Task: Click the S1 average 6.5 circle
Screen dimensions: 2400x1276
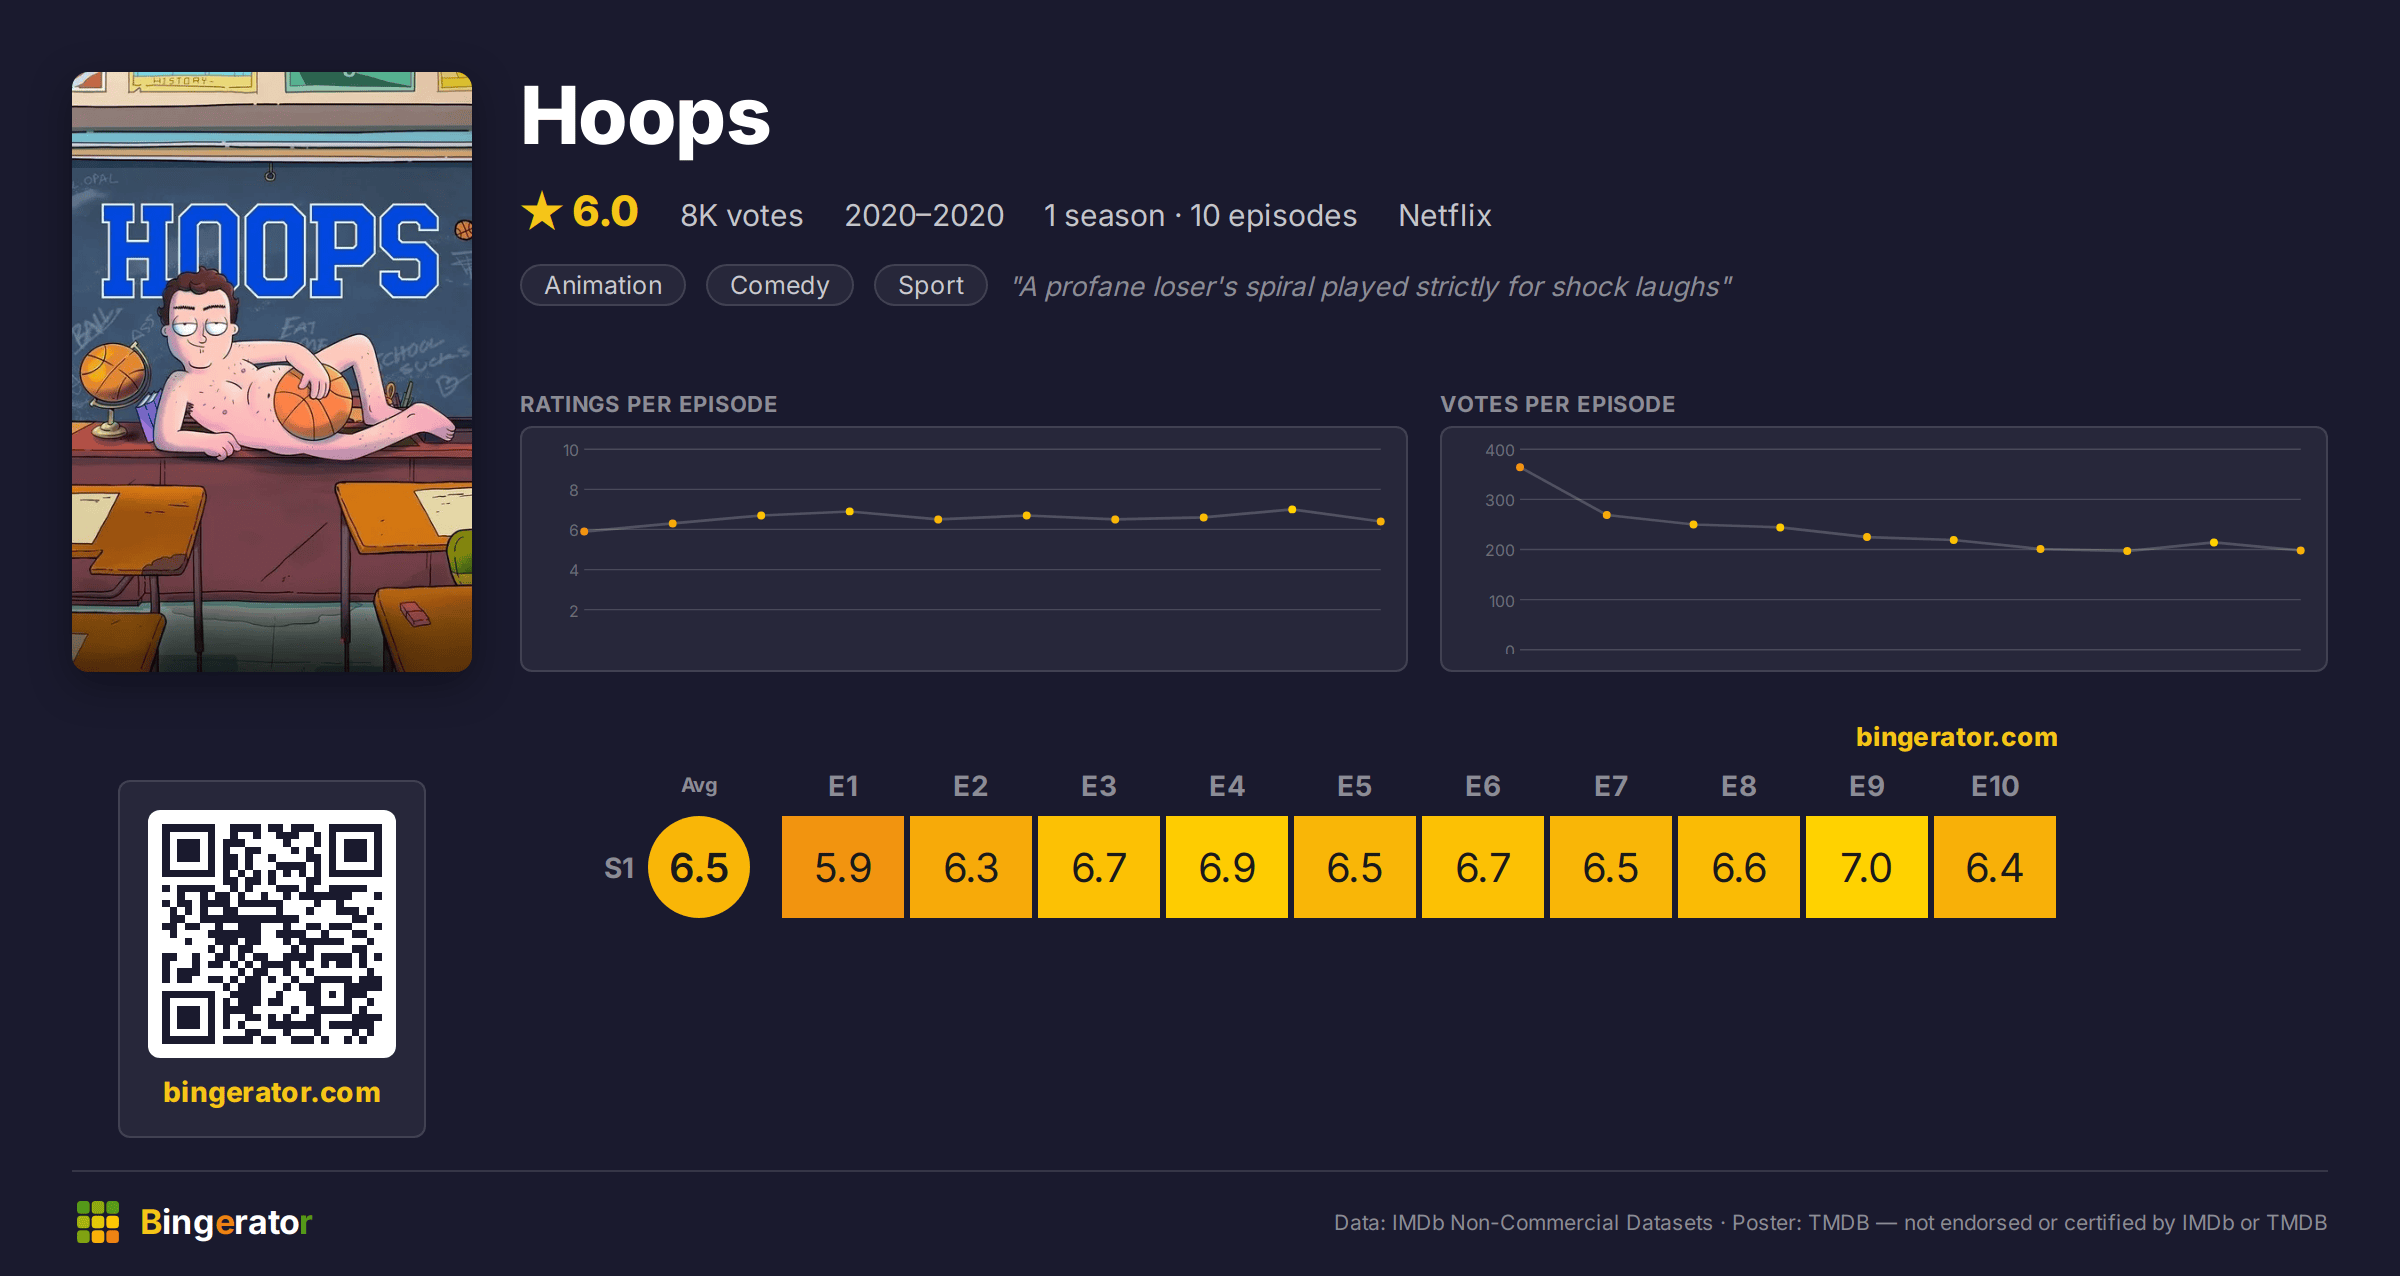Action: 699,867
